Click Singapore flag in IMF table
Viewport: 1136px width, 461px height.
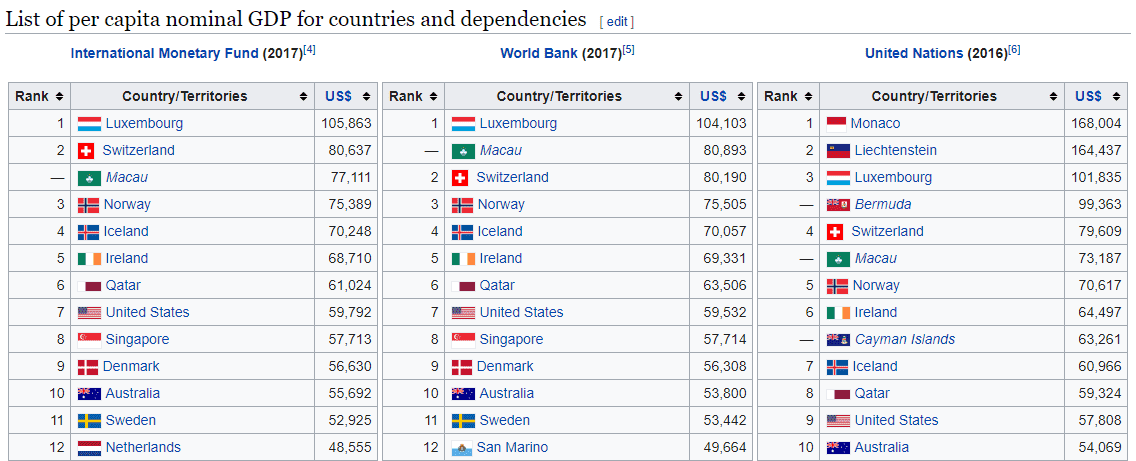click(x=89, y=340)
